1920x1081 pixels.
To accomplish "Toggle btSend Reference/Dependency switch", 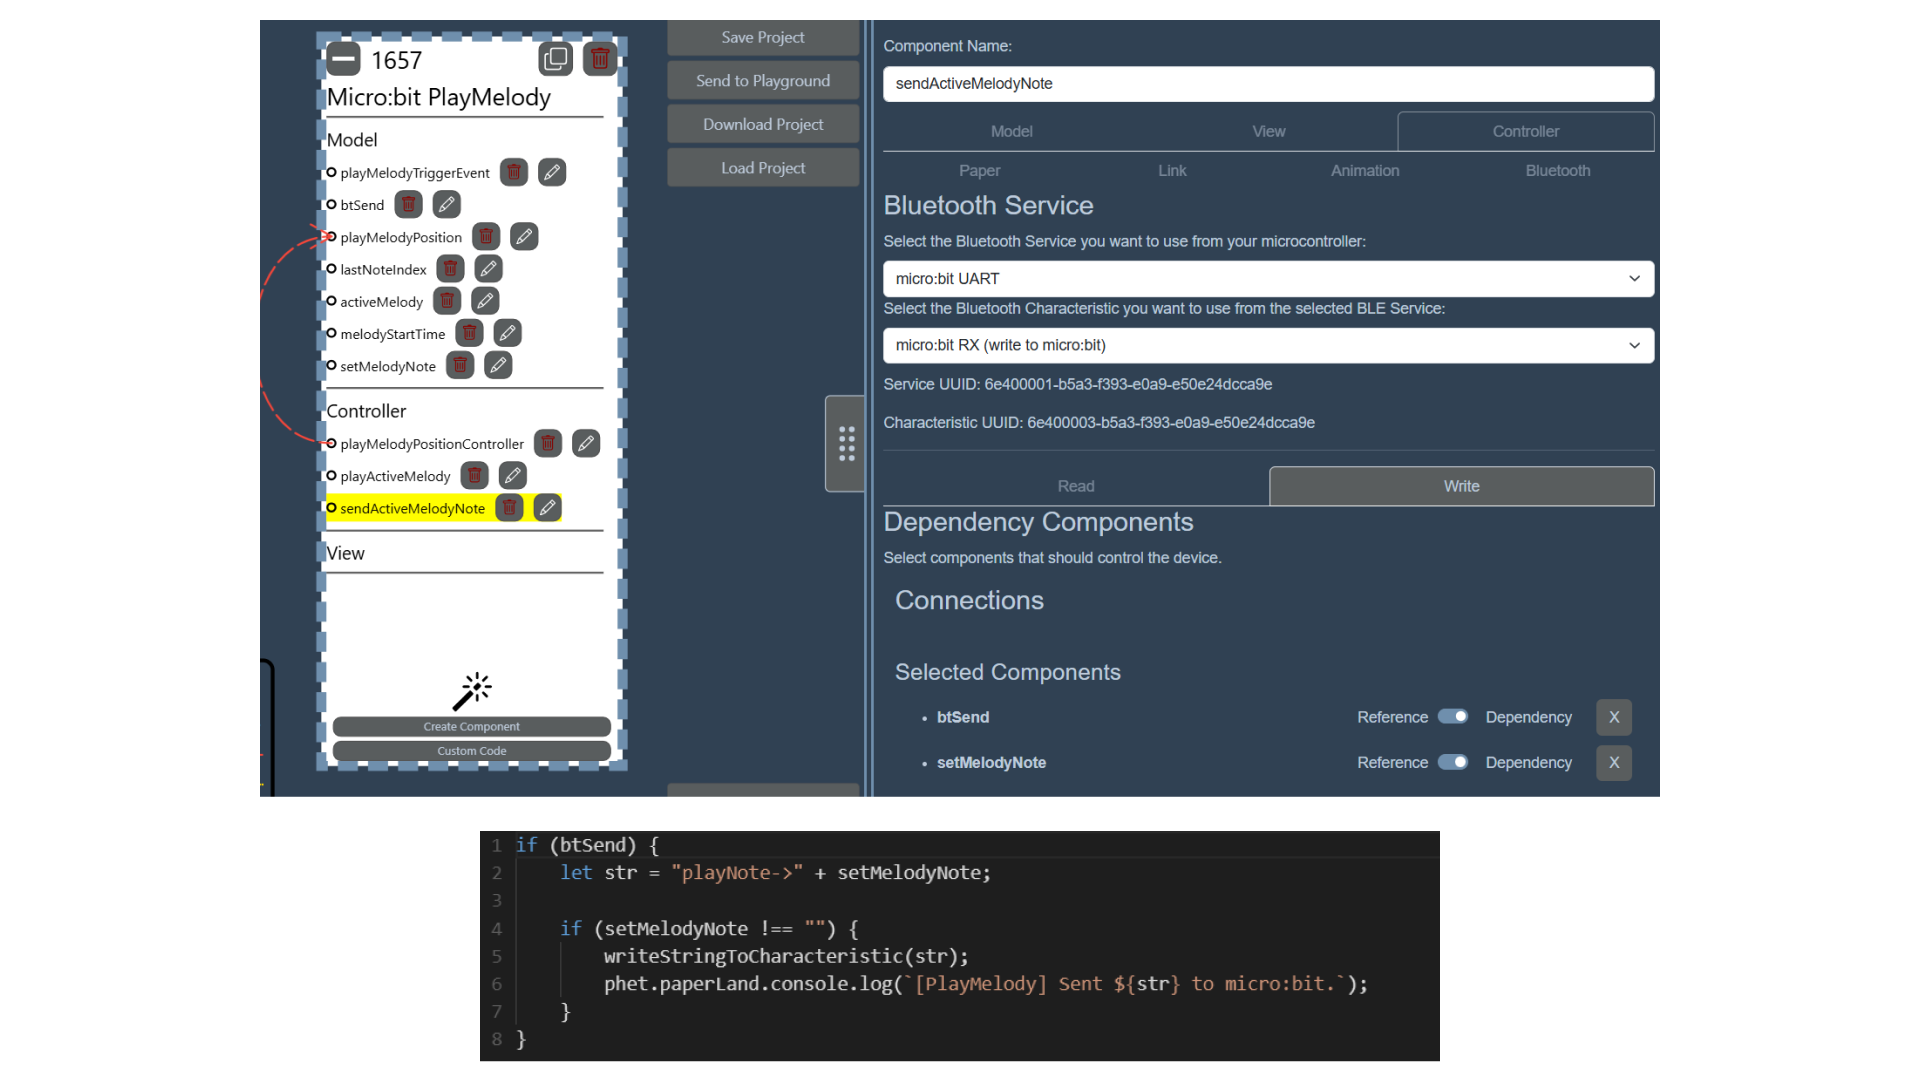I will coord(1452,717).
